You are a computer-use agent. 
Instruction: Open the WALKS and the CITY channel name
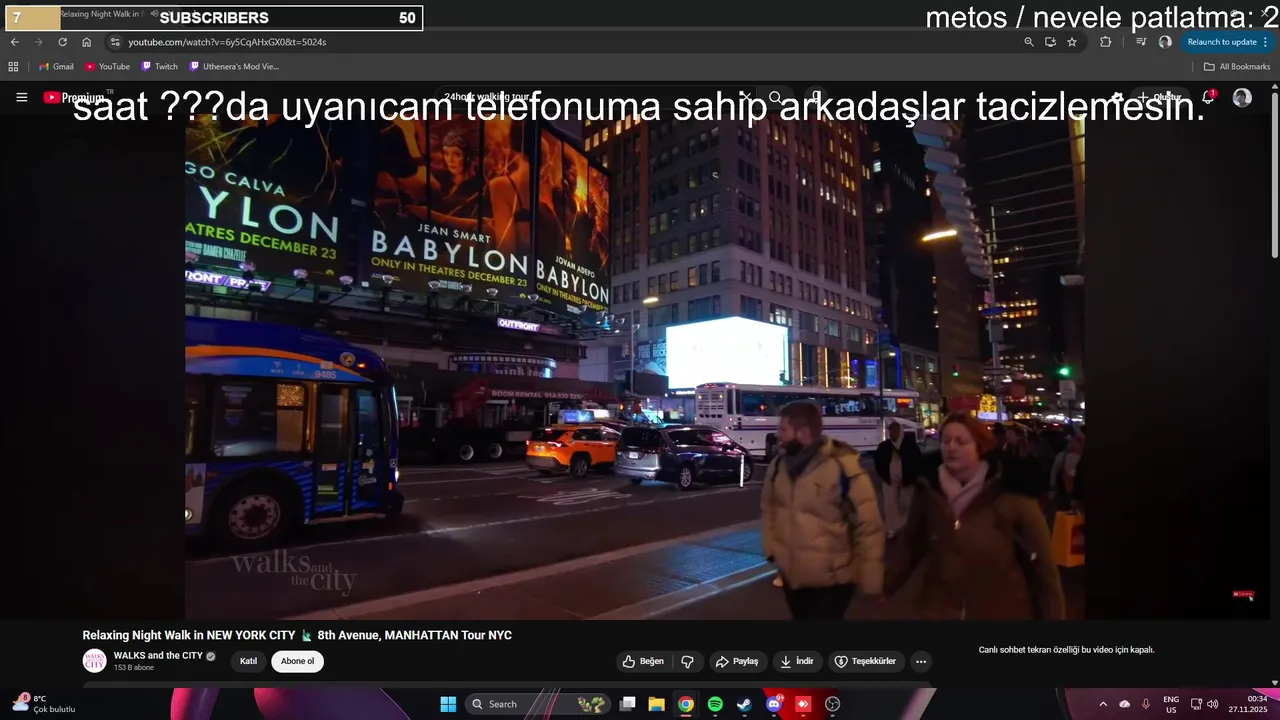(x=158, y=656)
